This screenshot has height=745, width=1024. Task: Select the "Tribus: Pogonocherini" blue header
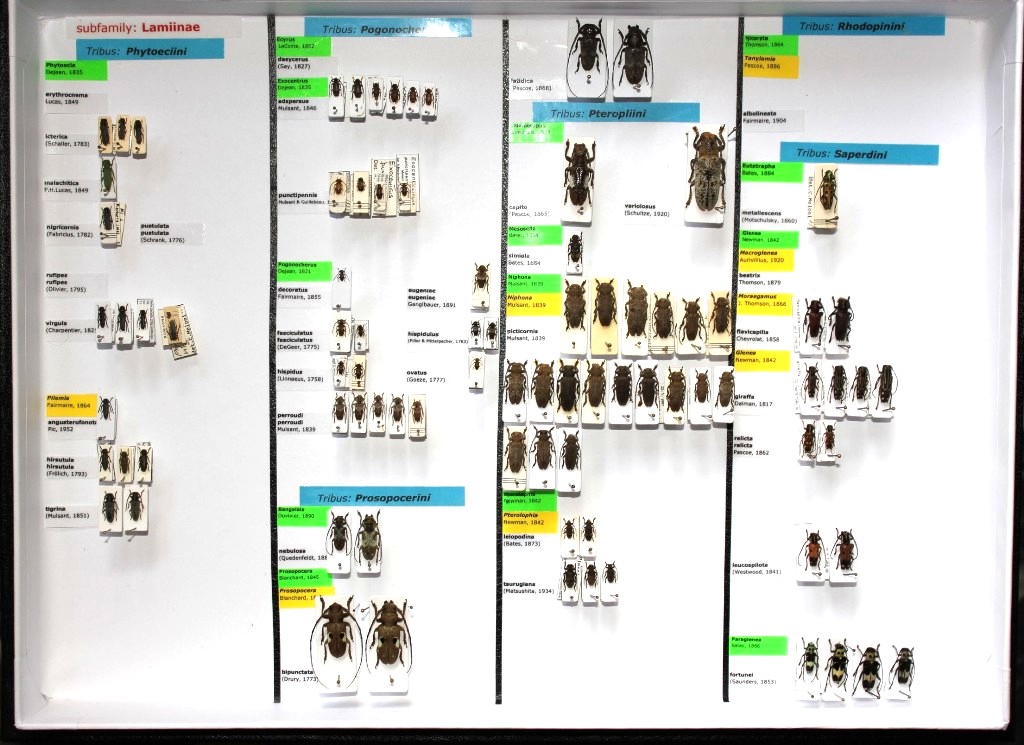point(387,28)
